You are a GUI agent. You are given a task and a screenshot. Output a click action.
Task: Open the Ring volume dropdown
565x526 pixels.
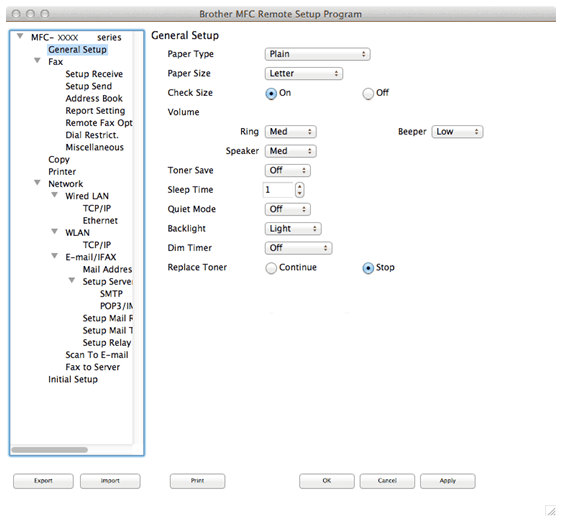click(x=290, y=132)
